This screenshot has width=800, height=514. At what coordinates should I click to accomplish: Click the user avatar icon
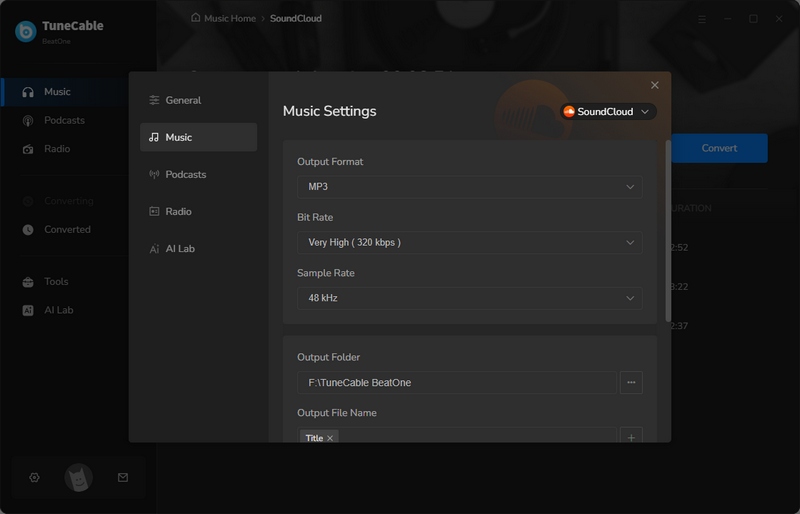pyautogui.click(x=79, y=477)
